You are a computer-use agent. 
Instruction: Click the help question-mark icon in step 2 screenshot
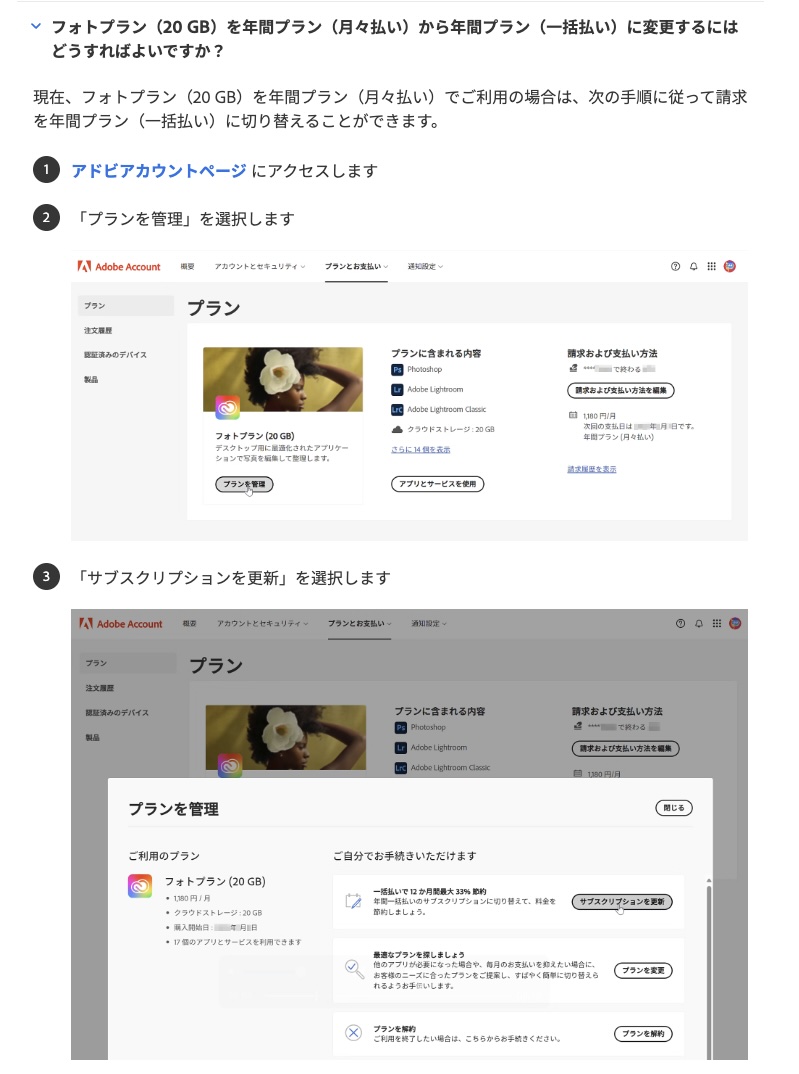(676, 266)
